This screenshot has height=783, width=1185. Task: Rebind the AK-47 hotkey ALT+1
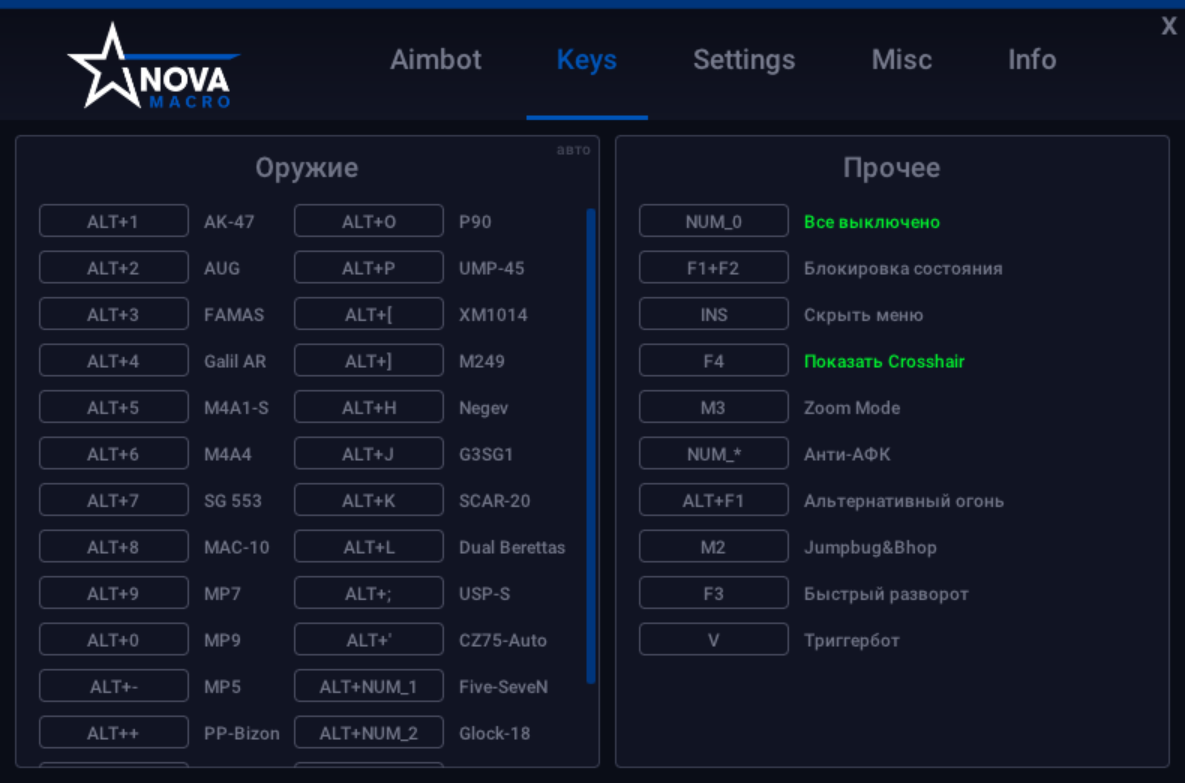[x=113, y=220]
